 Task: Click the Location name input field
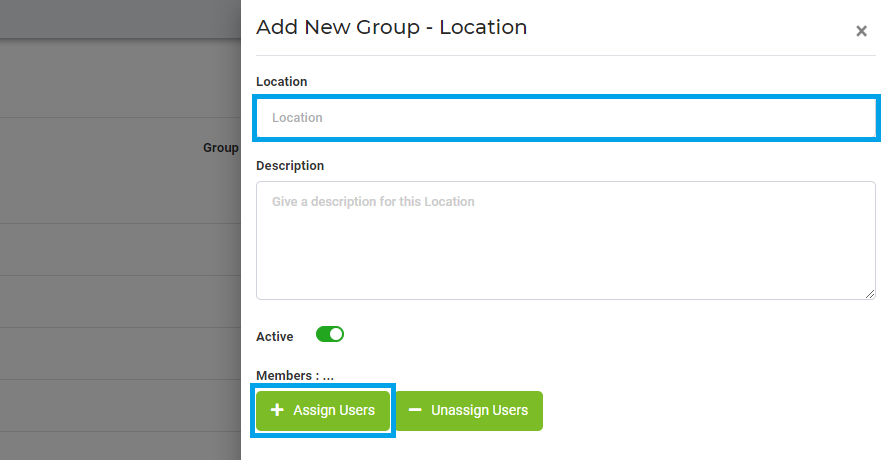coord(566,118)
